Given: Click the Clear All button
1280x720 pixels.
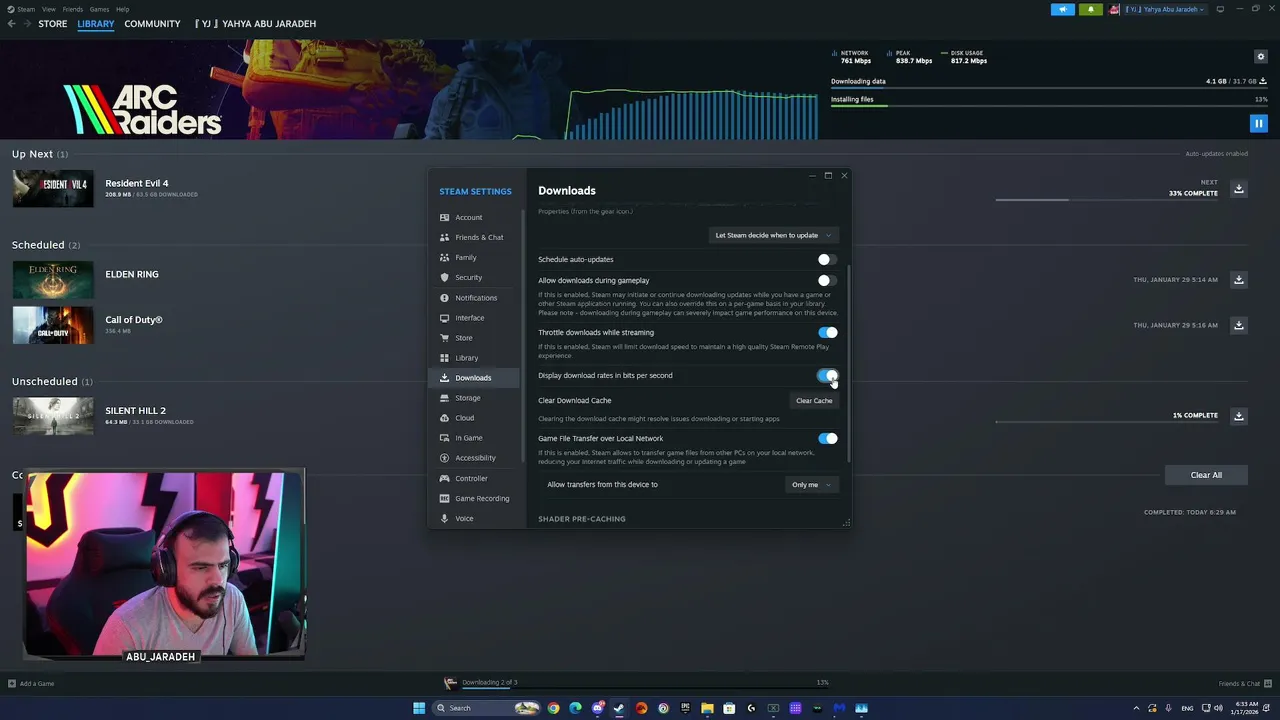Looking at the screenshot, I should tap(1206, 475).
